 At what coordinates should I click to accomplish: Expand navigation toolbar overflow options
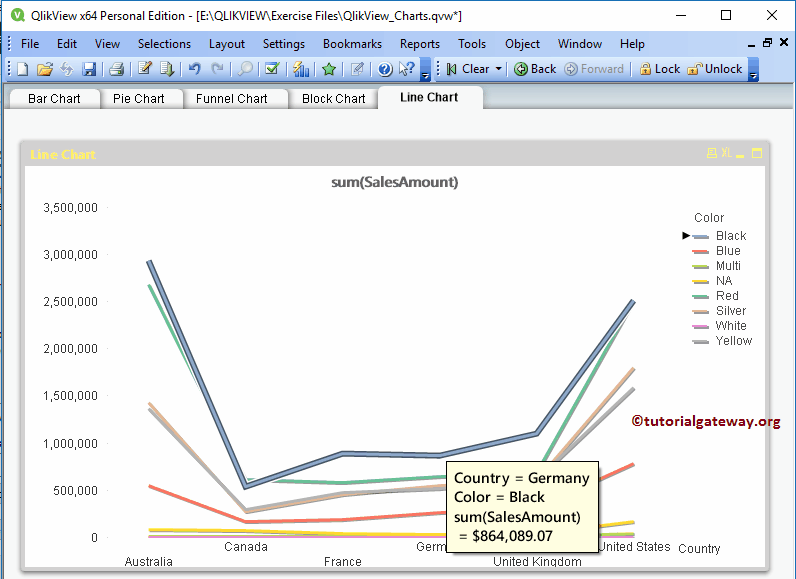(x=753, y=70)
